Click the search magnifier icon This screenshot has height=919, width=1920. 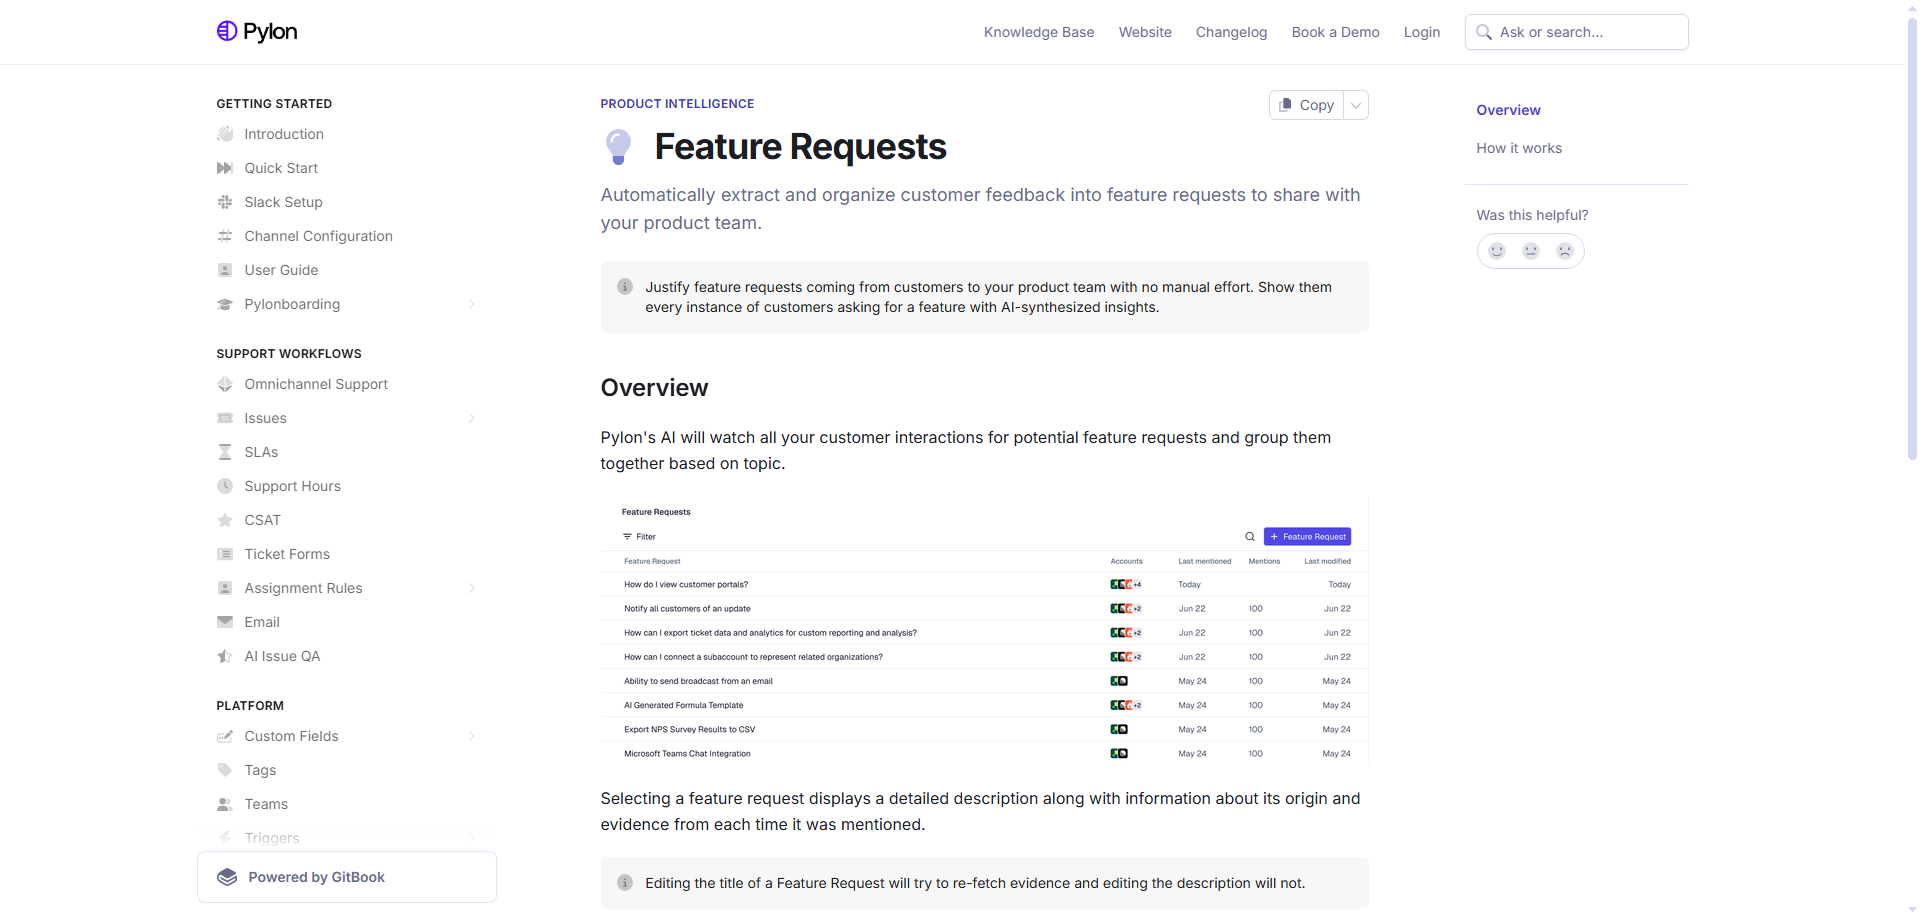click(x=1484, y=32)
